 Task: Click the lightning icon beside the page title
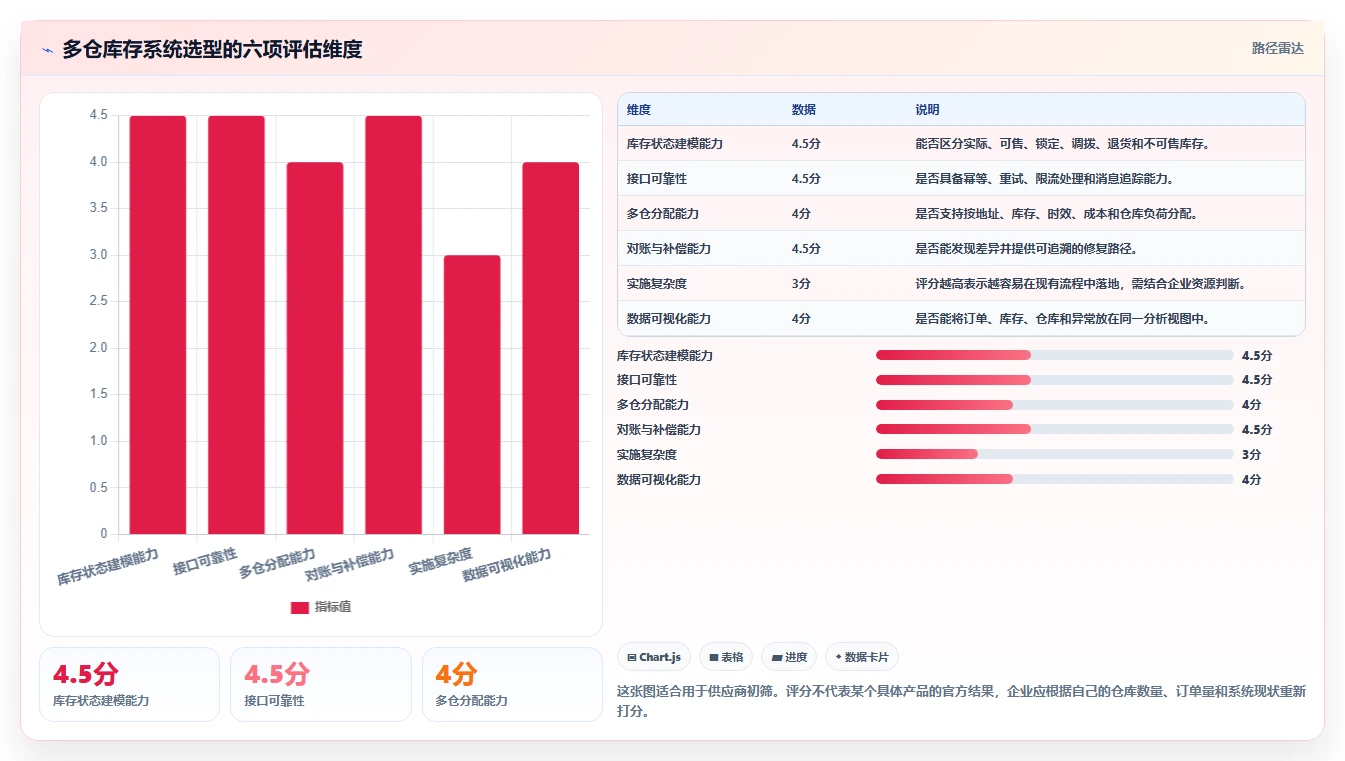[x=47, y=49]
